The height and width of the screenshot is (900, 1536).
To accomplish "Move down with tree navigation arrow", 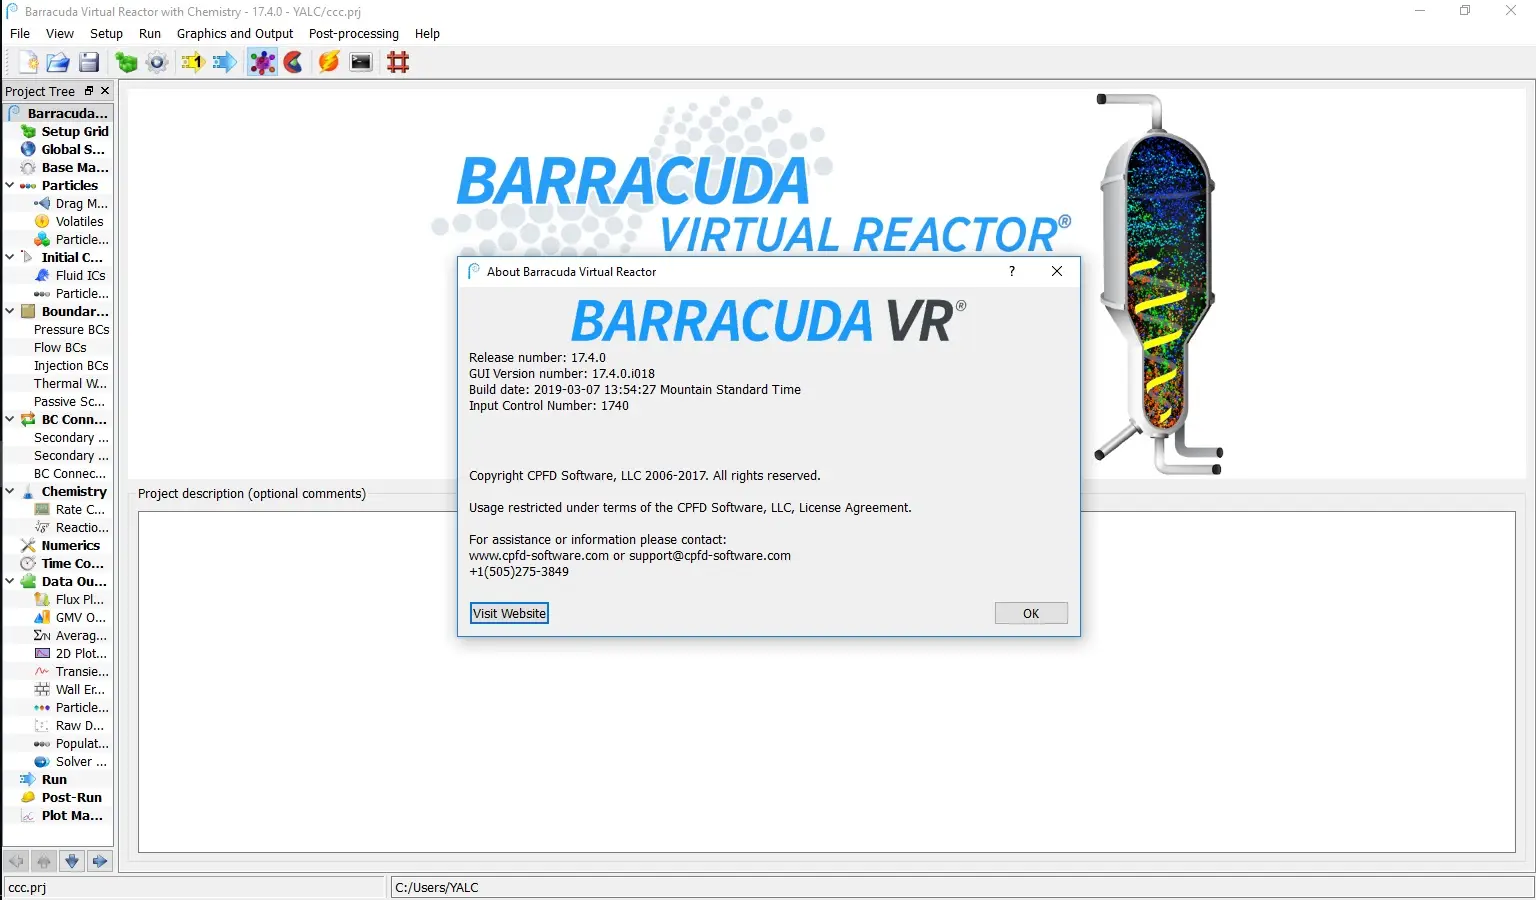I will [x=72, y=860].
